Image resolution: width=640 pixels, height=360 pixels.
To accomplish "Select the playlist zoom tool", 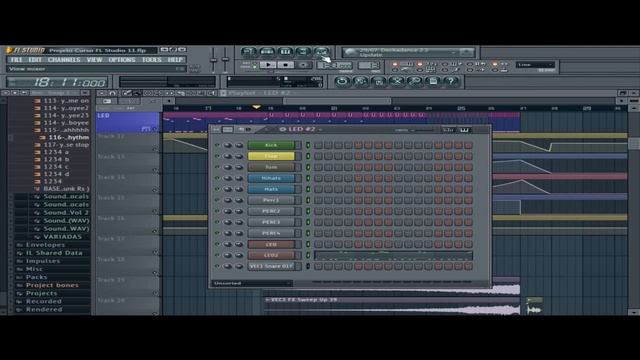I will [201, 93].
